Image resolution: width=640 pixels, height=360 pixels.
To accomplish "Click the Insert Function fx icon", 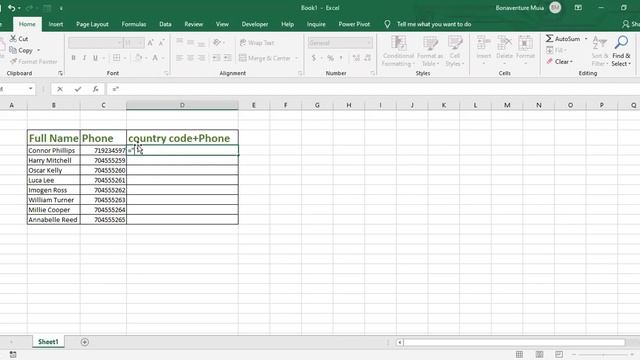I will tap(96, 89).
